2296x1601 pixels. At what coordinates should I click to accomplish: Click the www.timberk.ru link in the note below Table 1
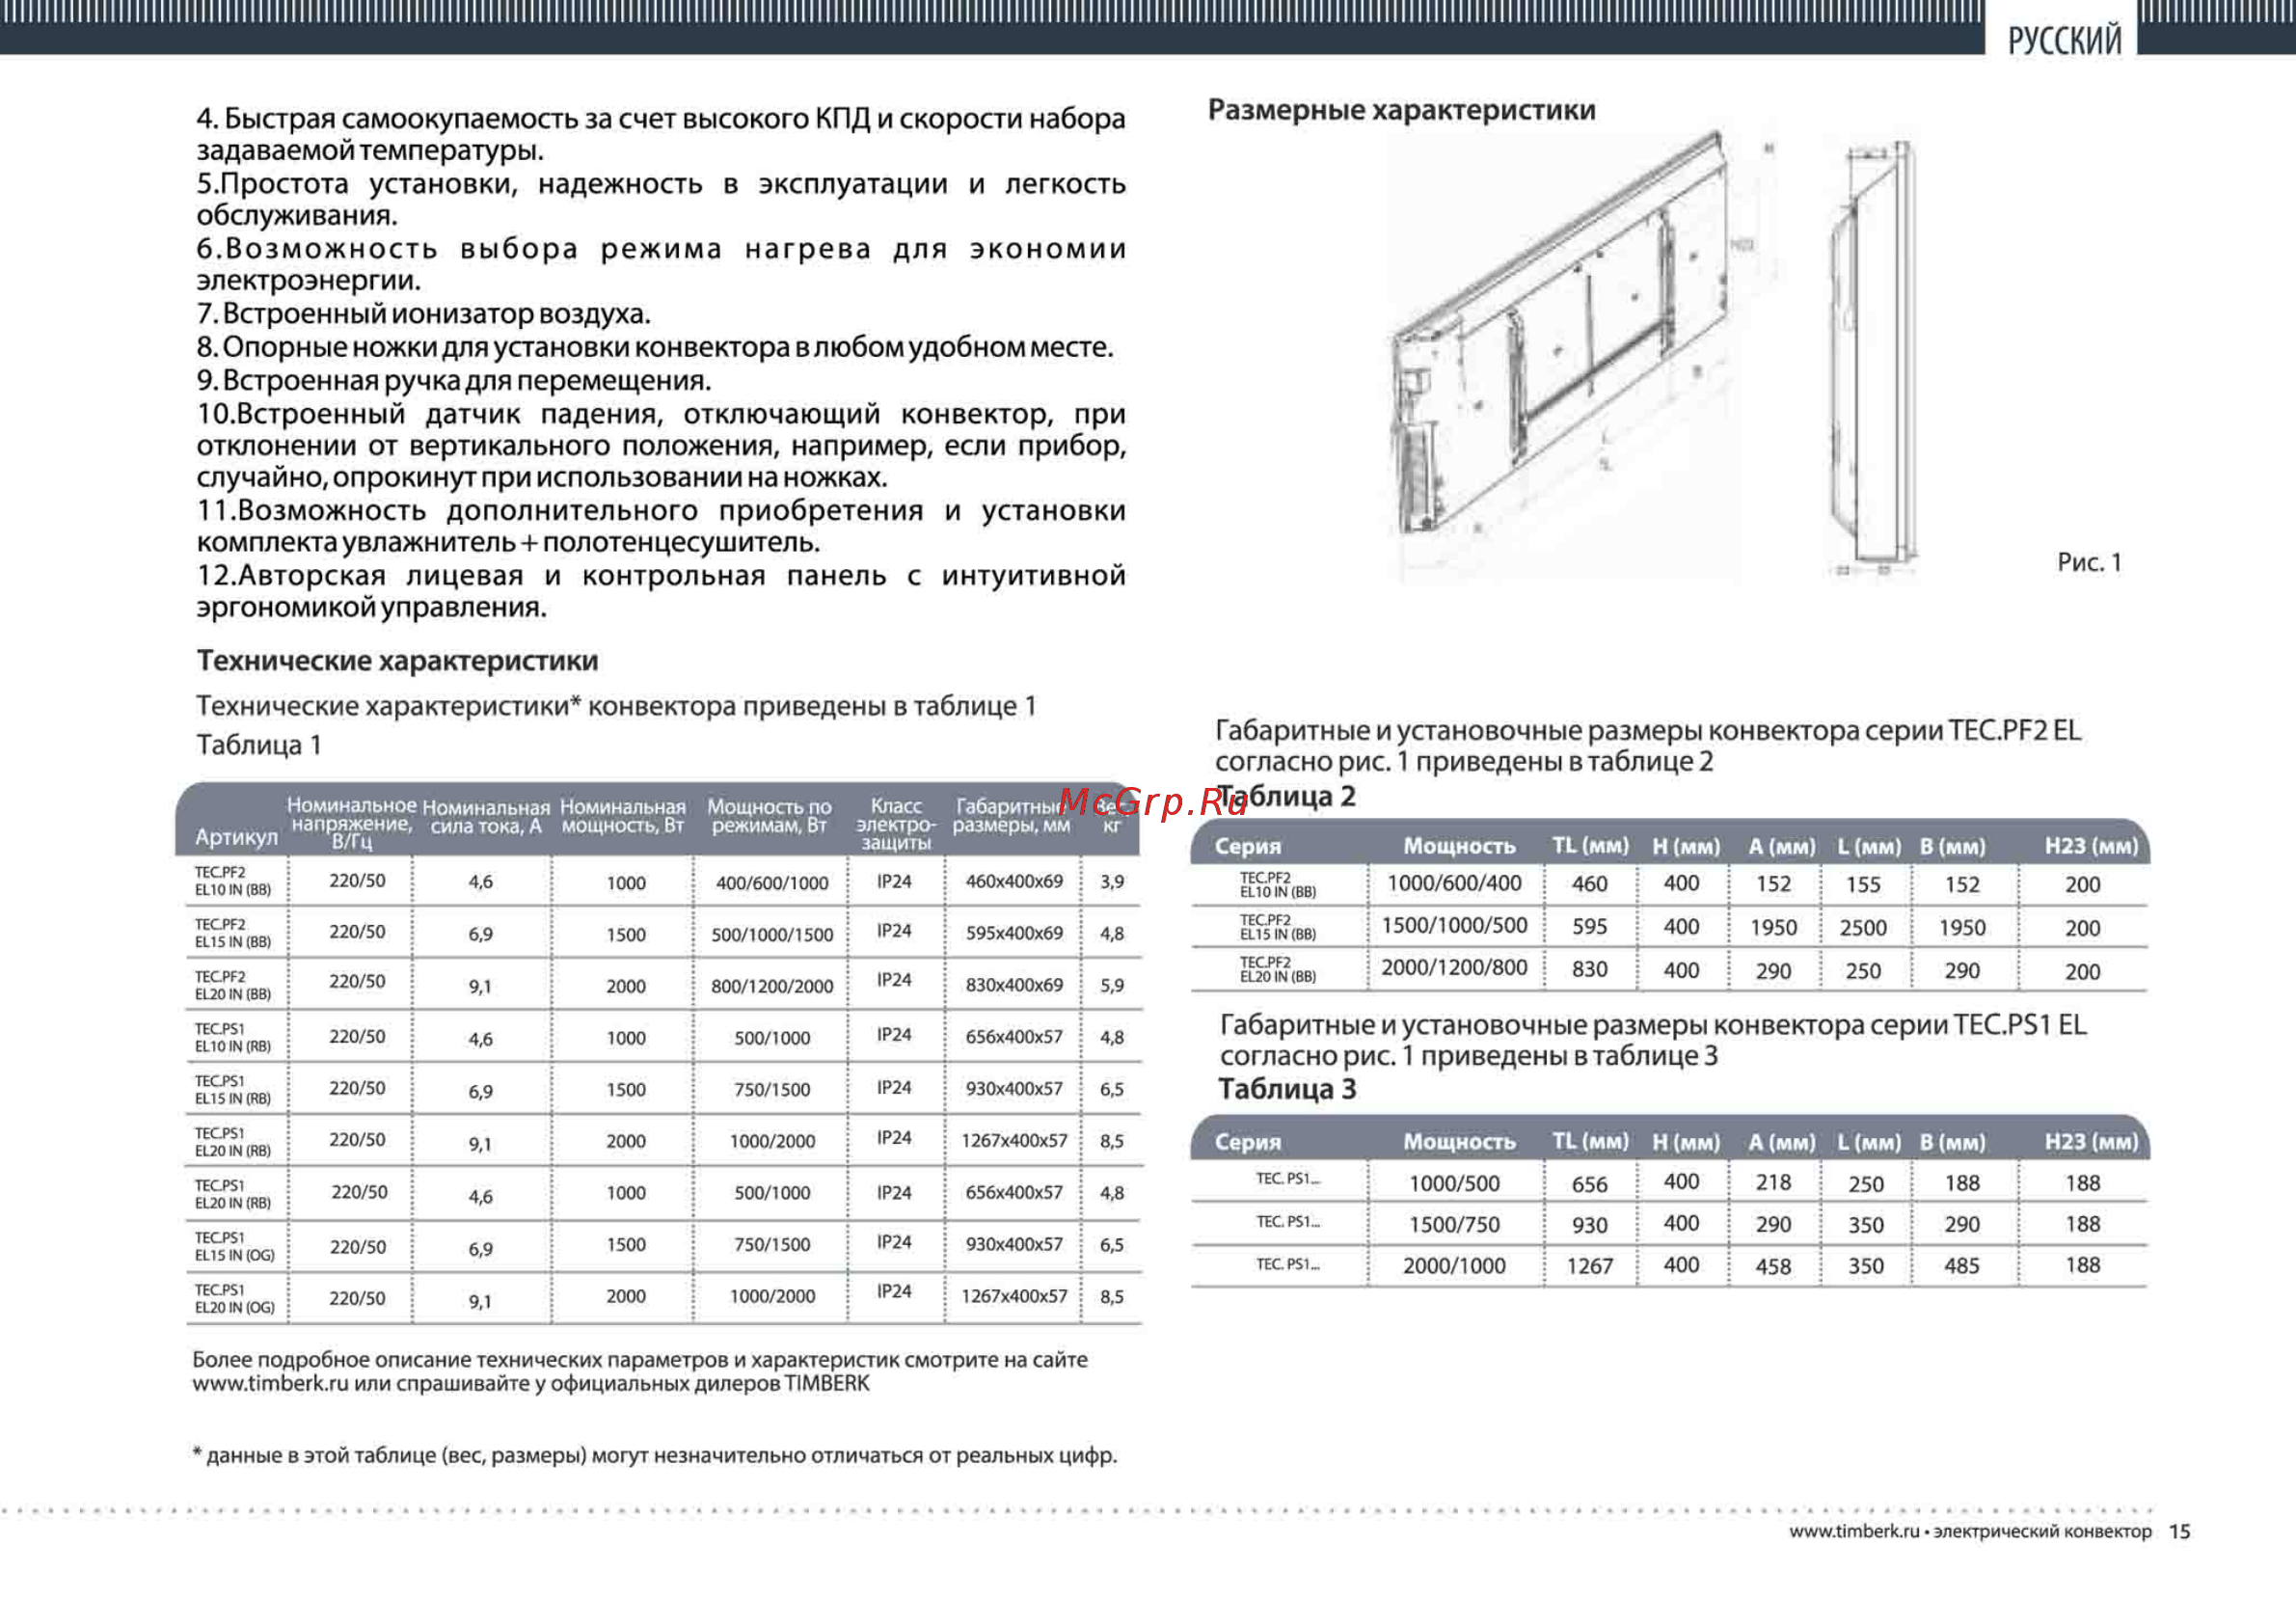pos(270,1384)
